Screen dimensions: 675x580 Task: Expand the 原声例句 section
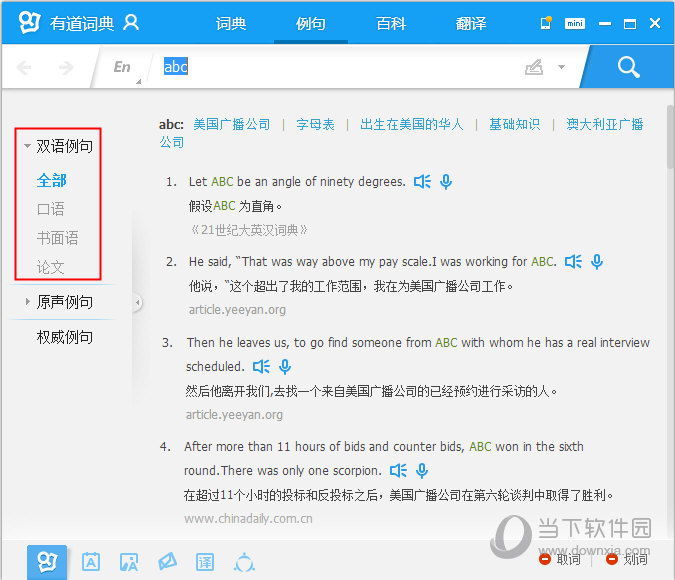point(27,302)
